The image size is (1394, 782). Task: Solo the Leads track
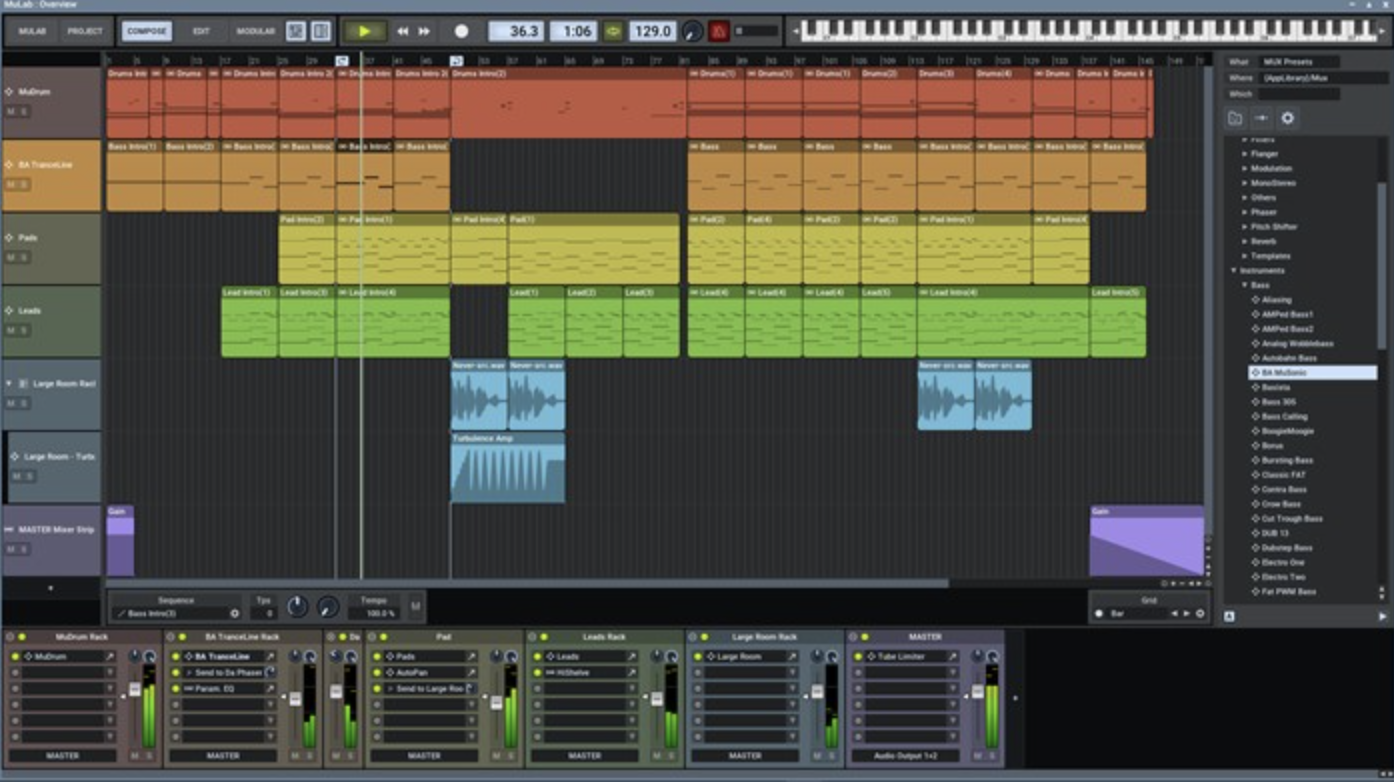point(25,331)
